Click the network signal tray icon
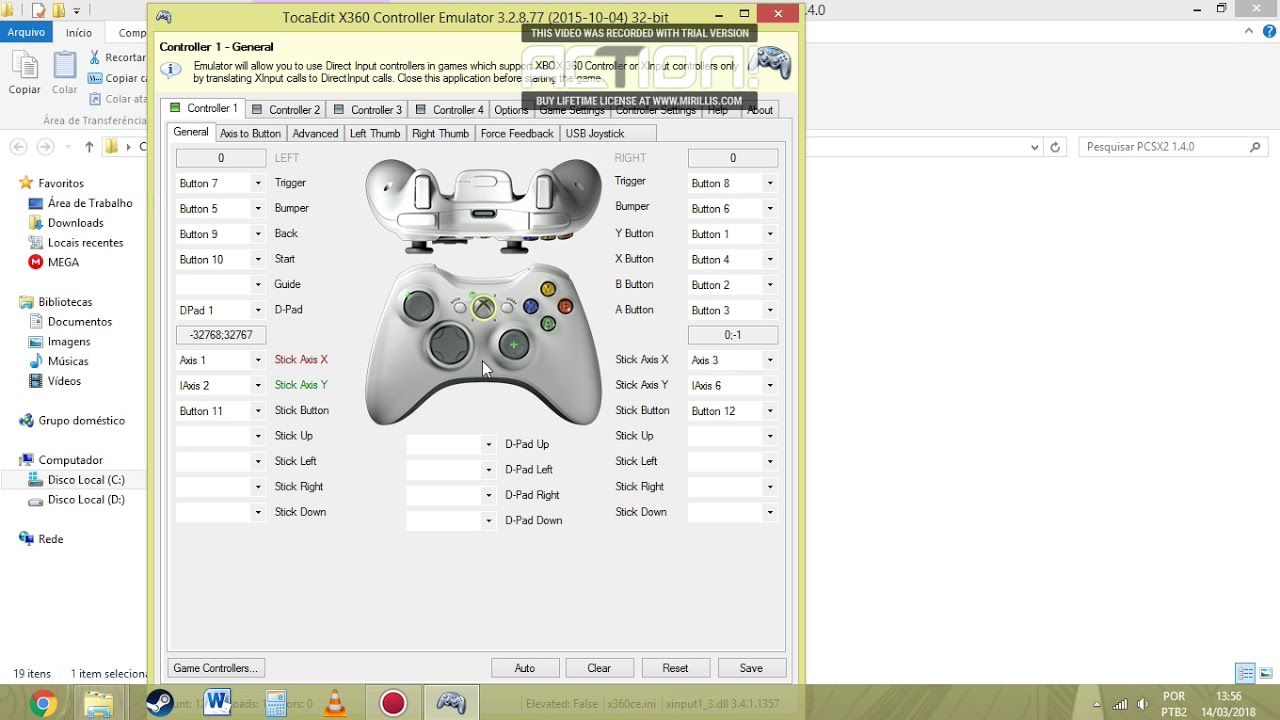The image size is (1280, 720). [1120, 704]
